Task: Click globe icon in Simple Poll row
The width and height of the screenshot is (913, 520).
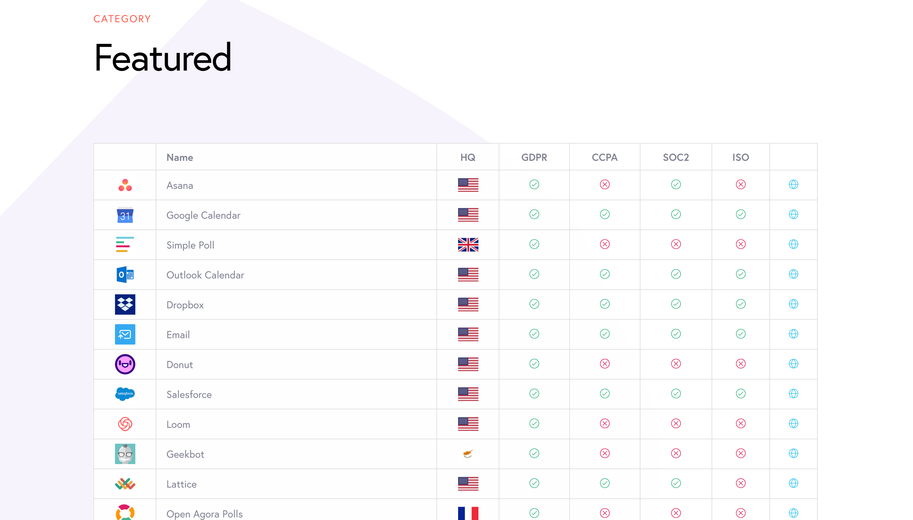Action: [x=793, y=245]
